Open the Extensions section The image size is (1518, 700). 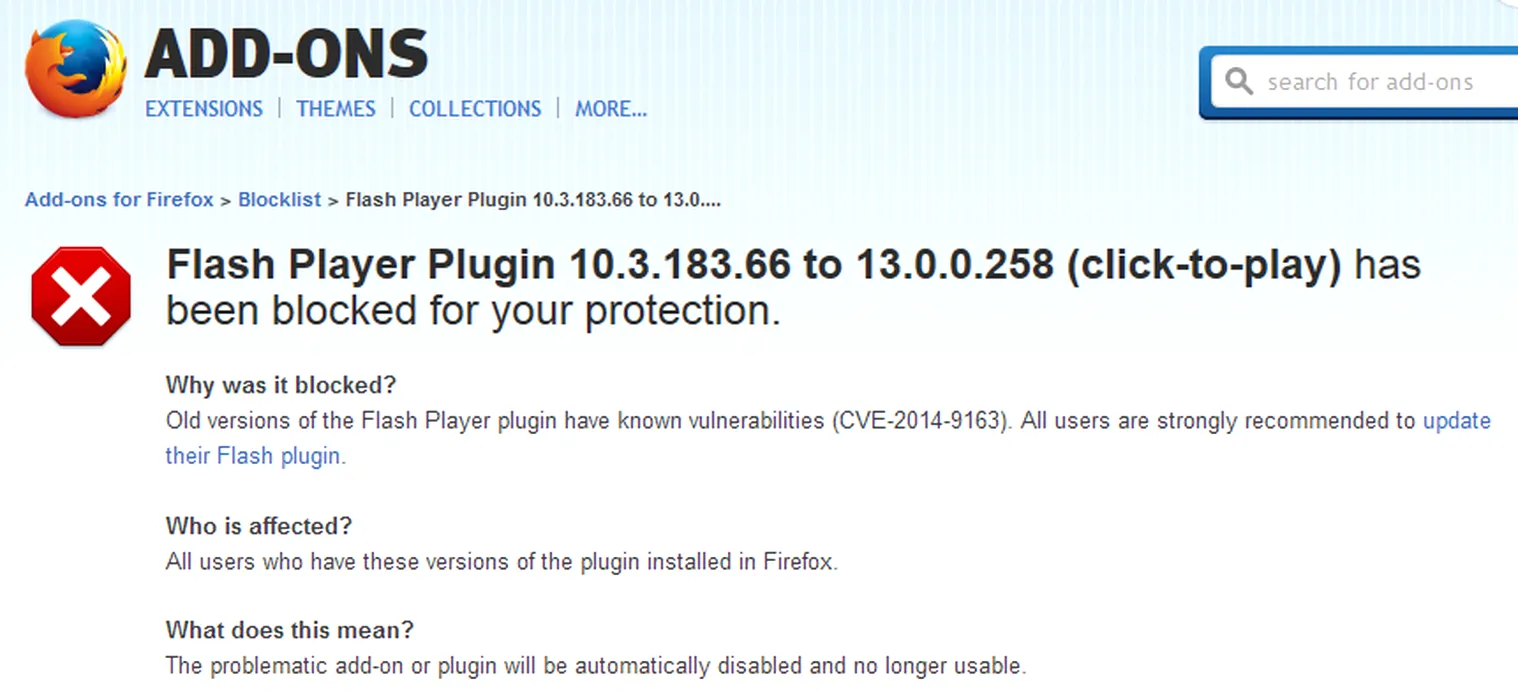pyautogui.click(x=204, y=109)
